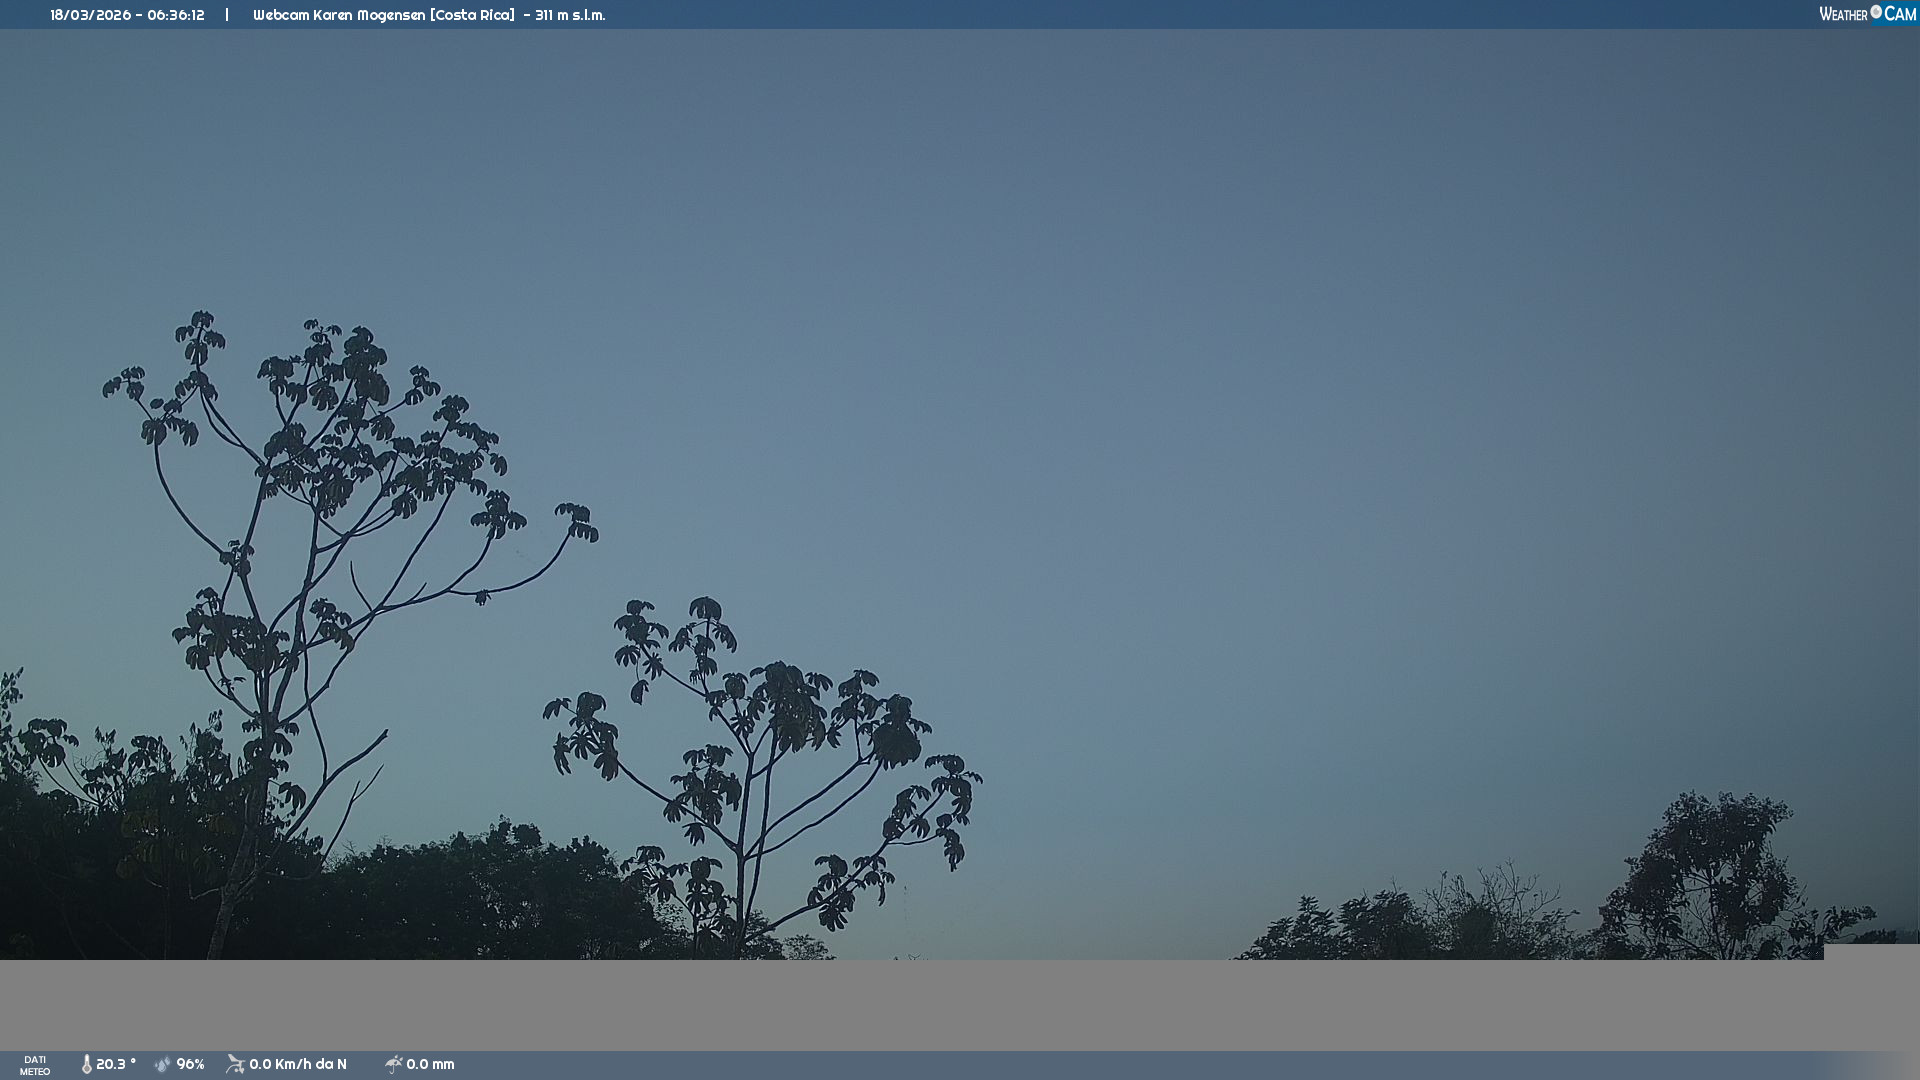Click the 0.0 Km/h da N wind value

tap(298, 1064)
